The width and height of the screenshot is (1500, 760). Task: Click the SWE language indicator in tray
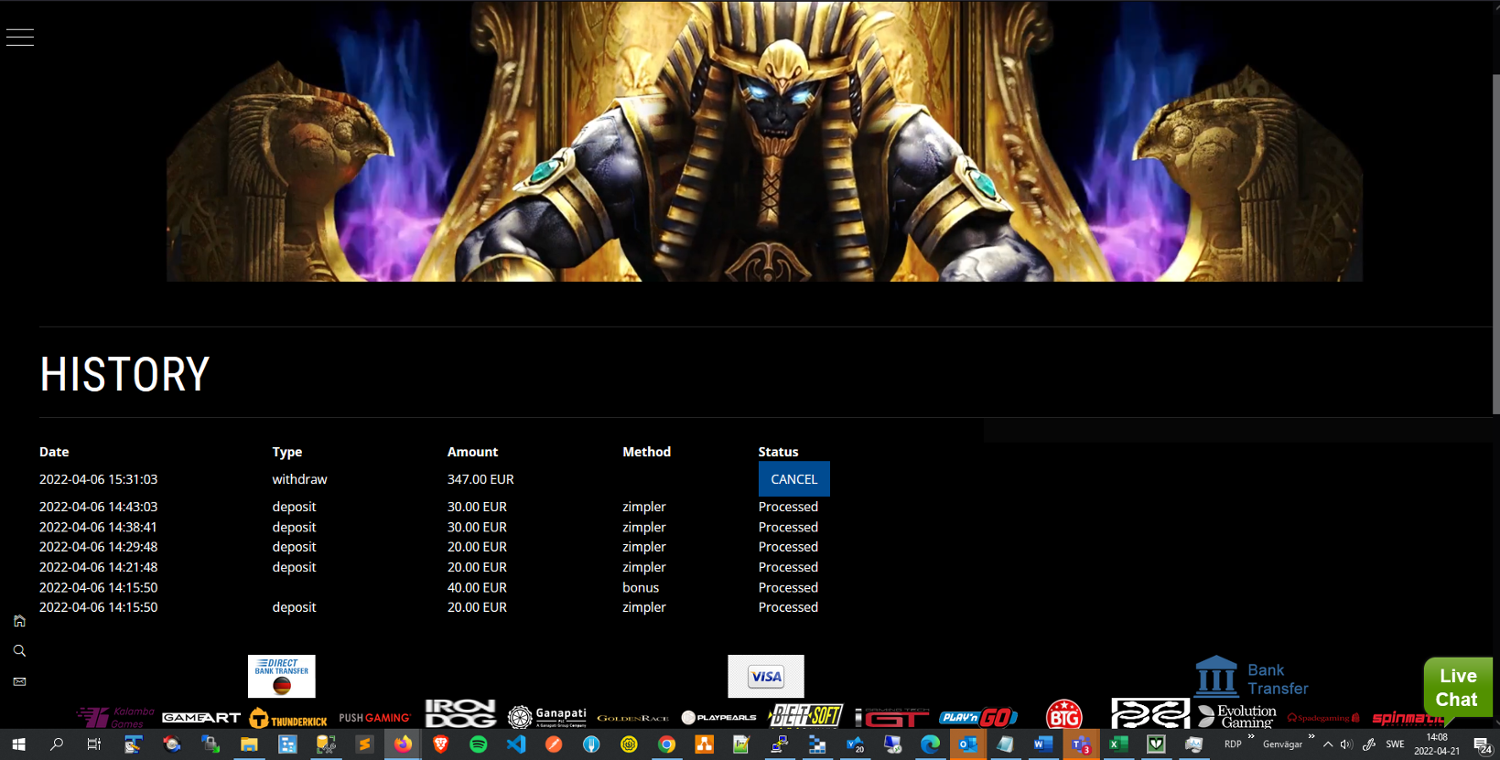tap(1394, 745)
